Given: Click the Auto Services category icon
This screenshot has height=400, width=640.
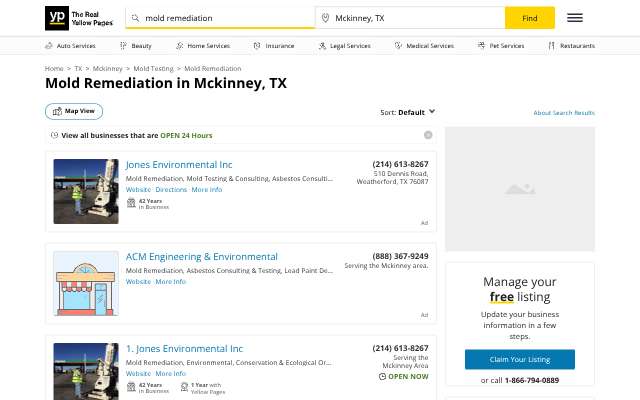Looking at the screenshot, I should (49, 46).
